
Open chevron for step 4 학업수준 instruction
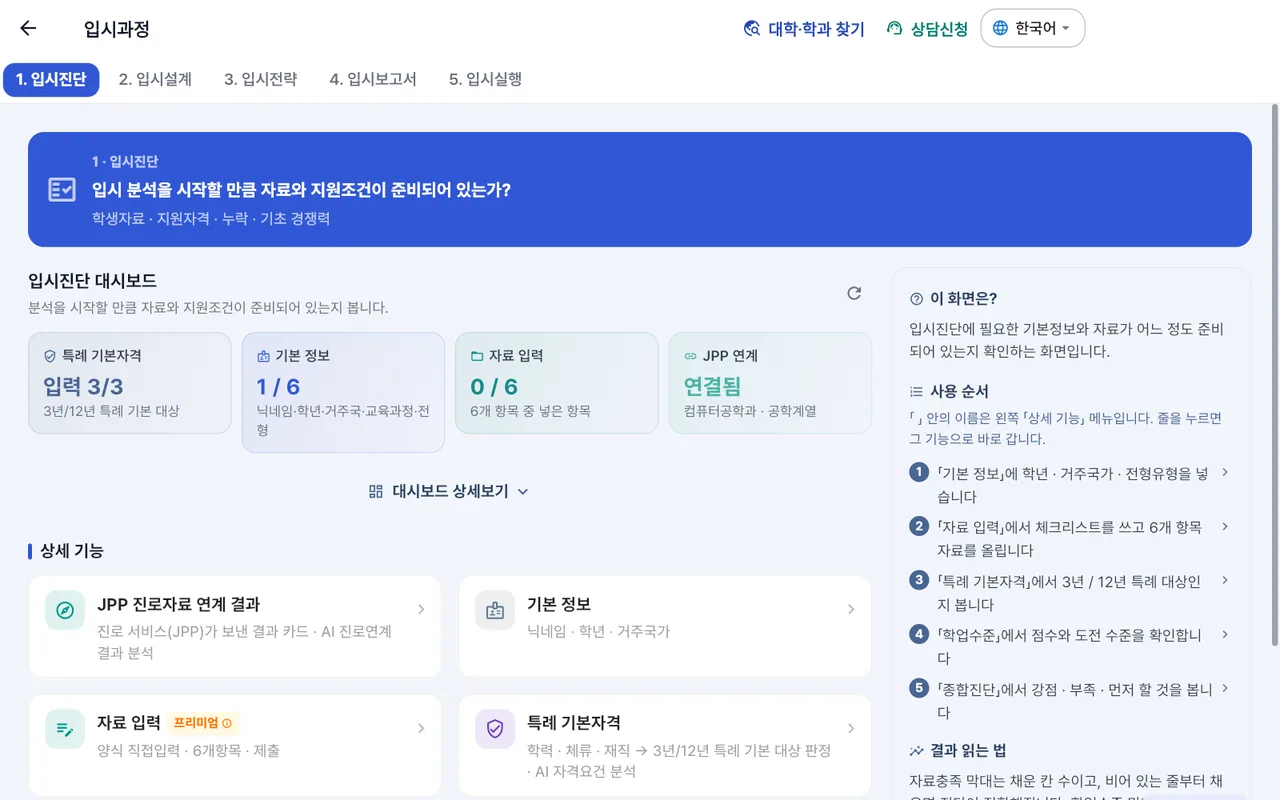click(x=1225, y=634)
